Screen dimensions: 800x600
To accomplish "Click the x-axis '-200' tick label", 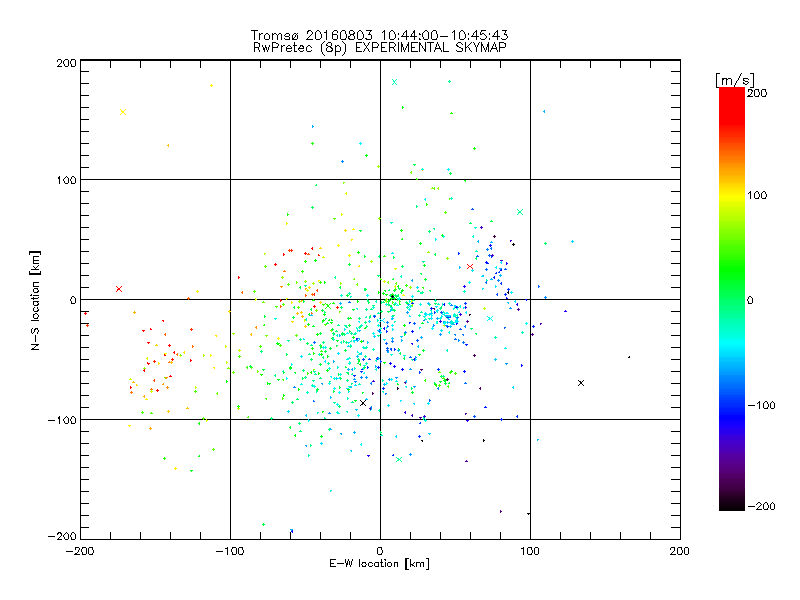I will [80, 551].
